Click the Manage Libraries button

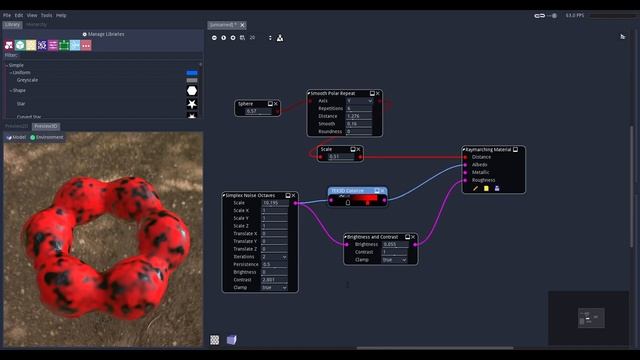click(x=103, y=34)
